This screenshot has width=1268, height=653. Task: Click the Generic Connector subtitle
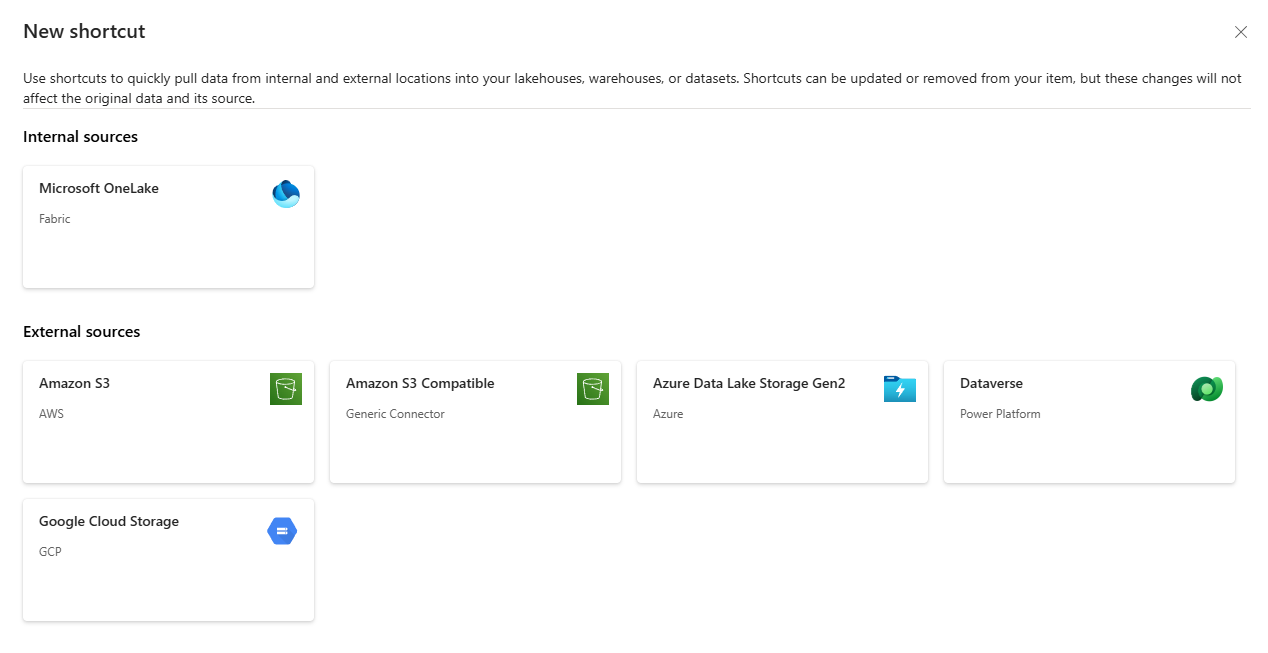point(395,414)
